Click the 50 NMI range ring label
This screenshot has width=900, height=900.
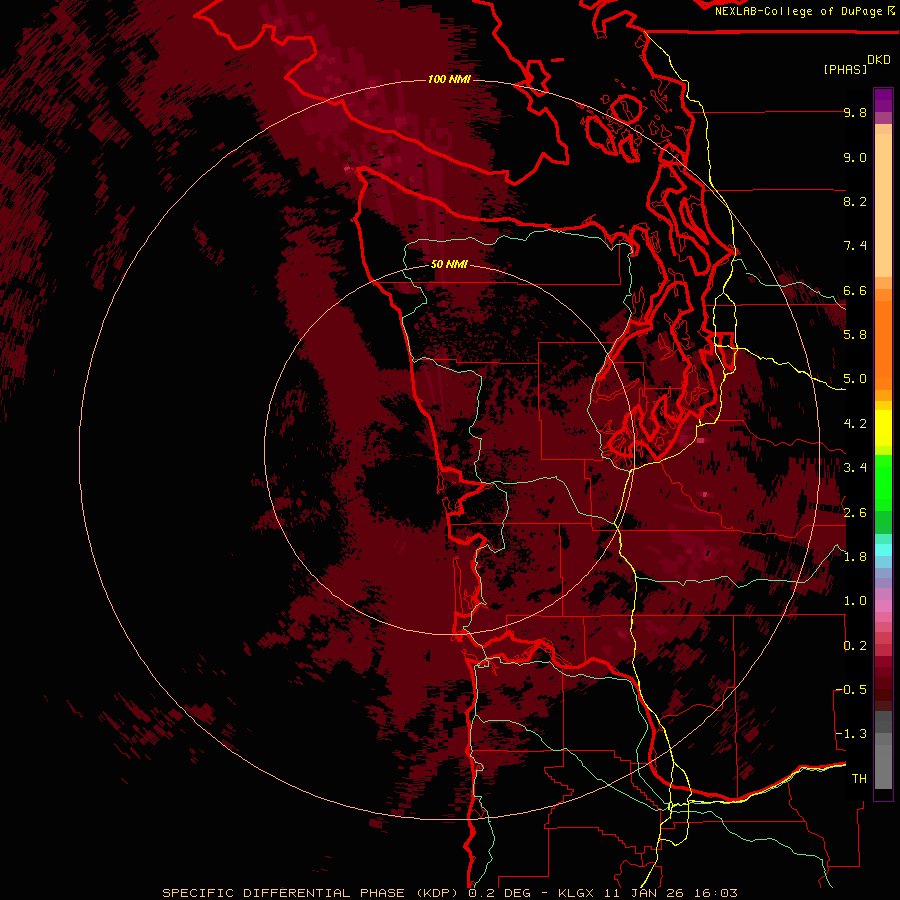(449, 264)
